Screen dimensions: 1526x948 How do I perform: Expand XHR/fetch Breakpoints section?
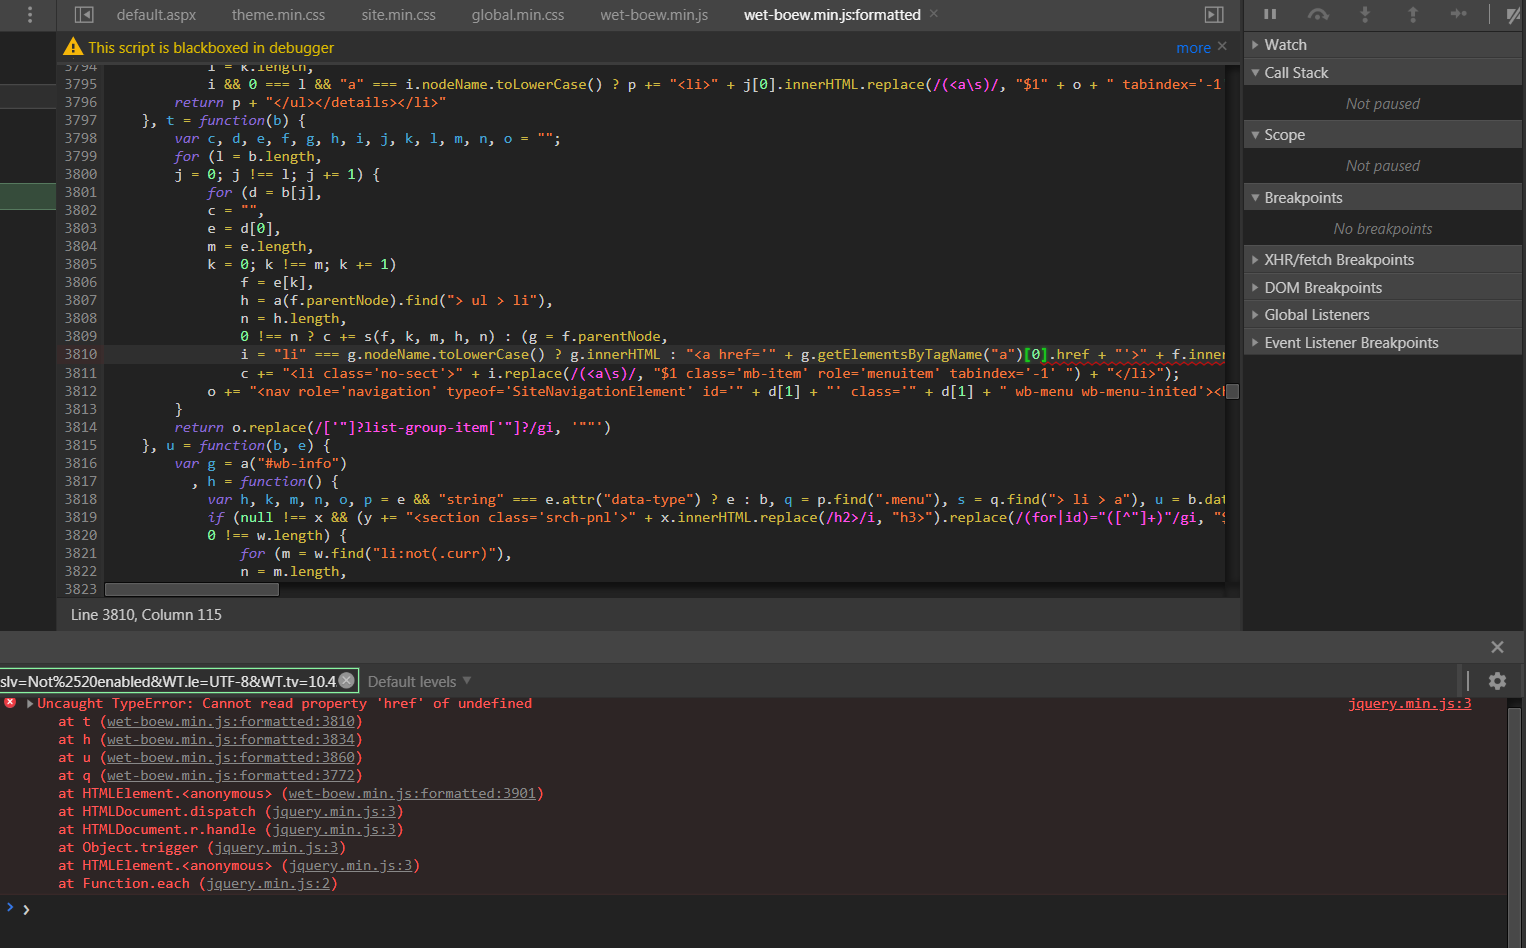(1382, 260)
